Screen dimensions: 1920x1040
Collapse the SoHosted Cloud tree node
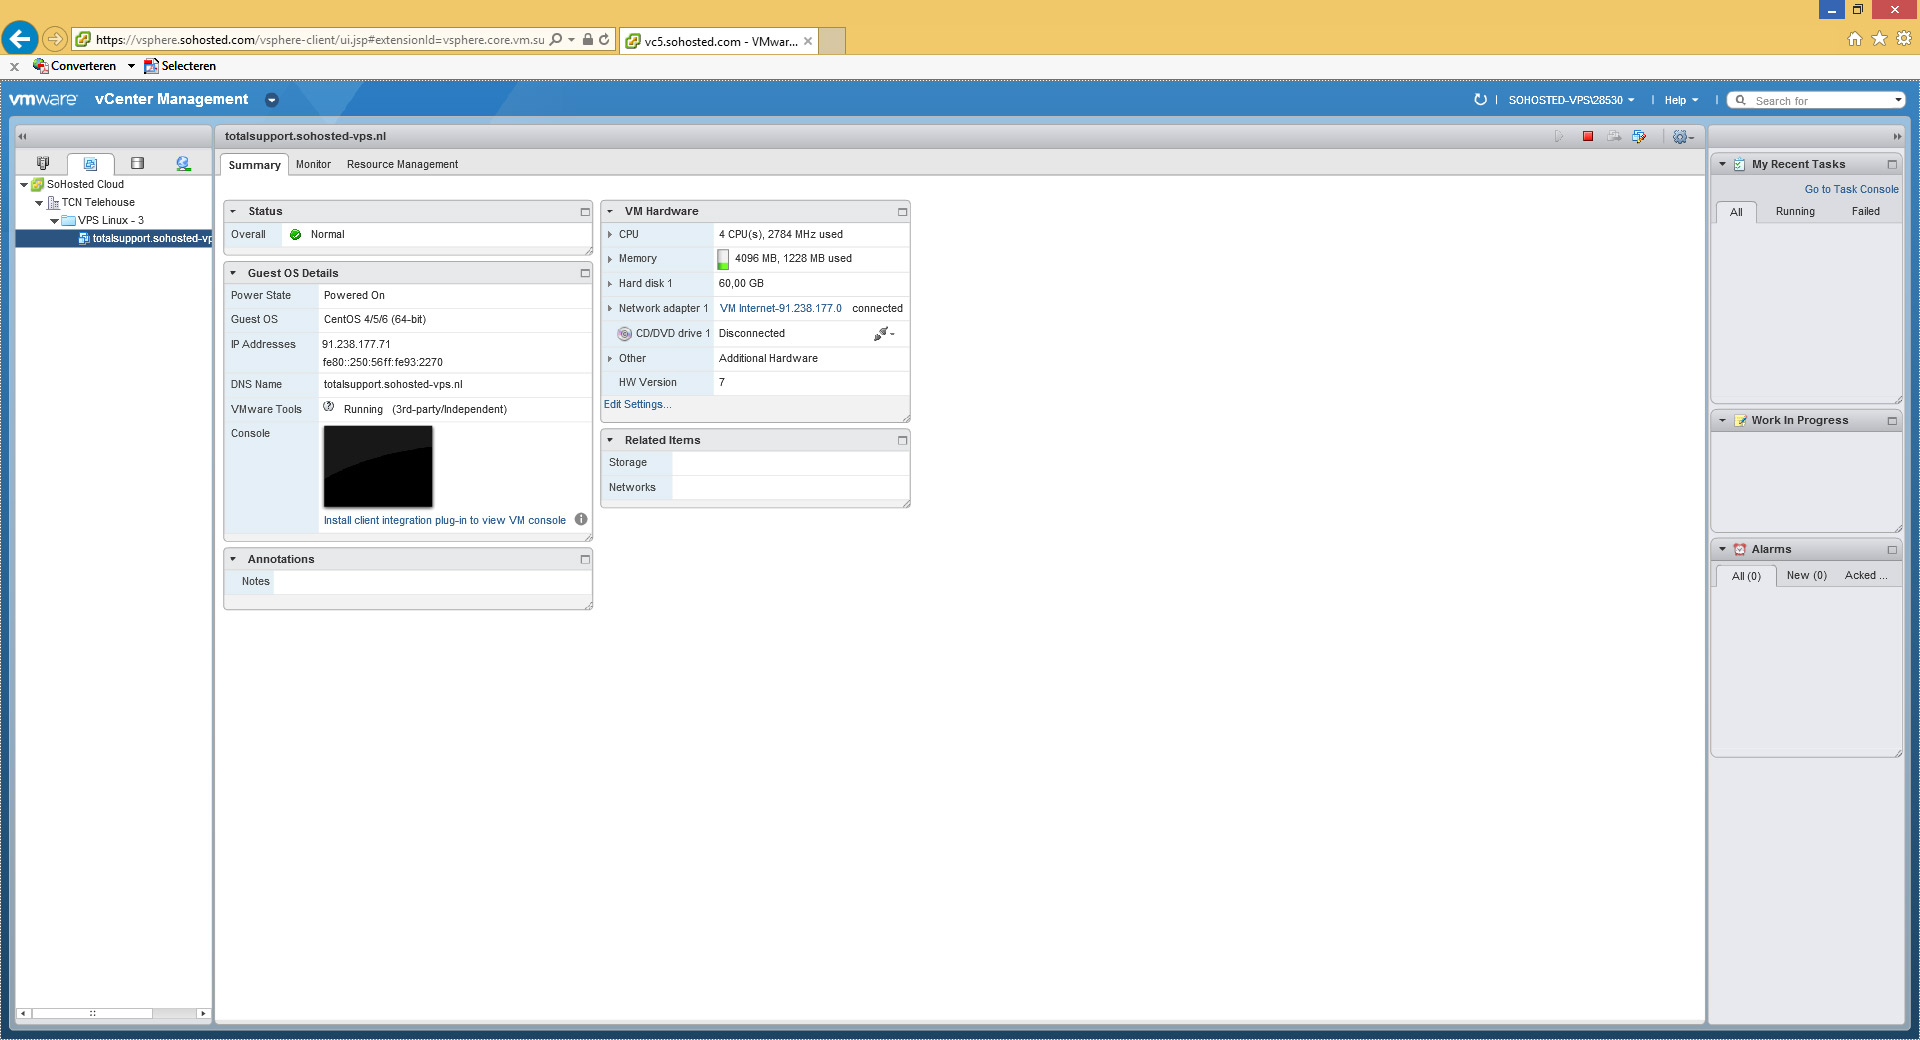[24, 185]
